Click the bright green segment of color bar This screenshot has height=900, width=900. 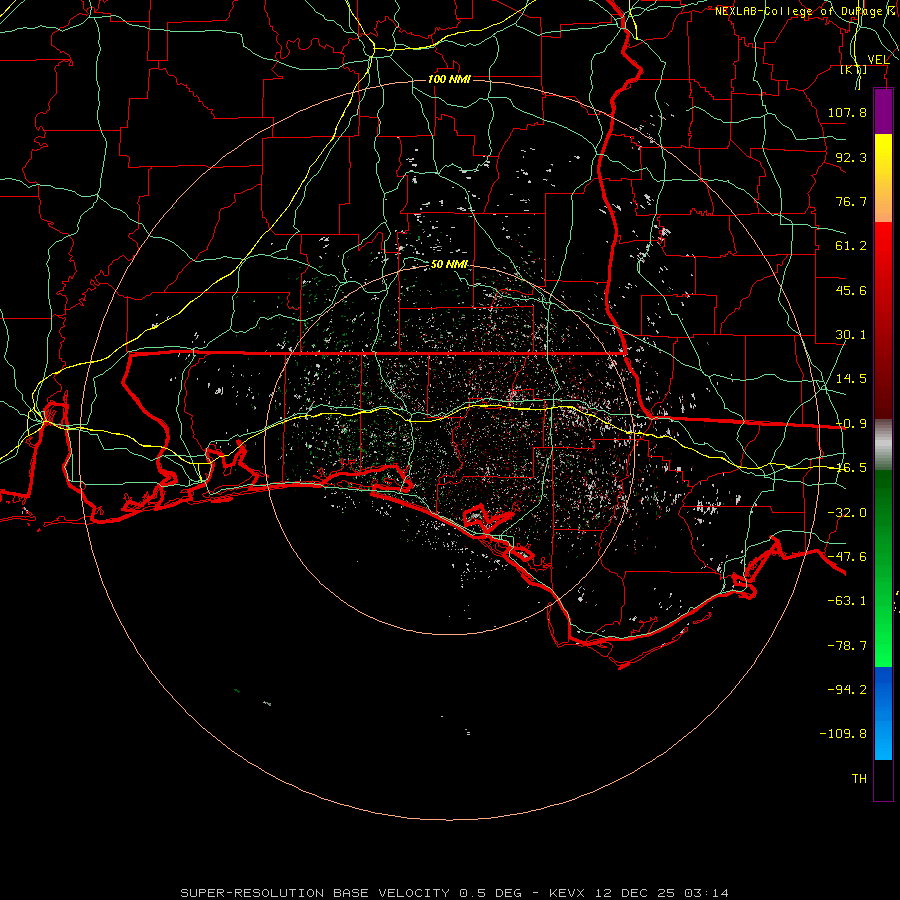point(883,637)
